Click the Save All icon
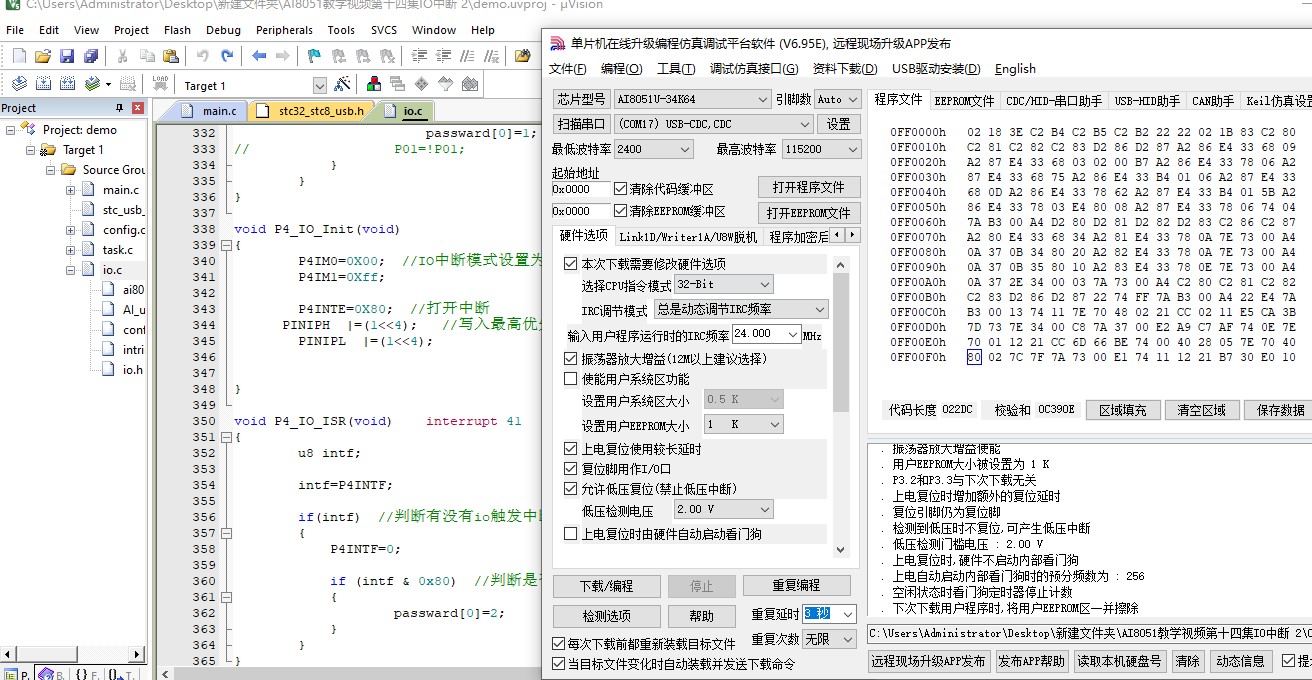Screen dimensions: 1312x680 point(91,56)
